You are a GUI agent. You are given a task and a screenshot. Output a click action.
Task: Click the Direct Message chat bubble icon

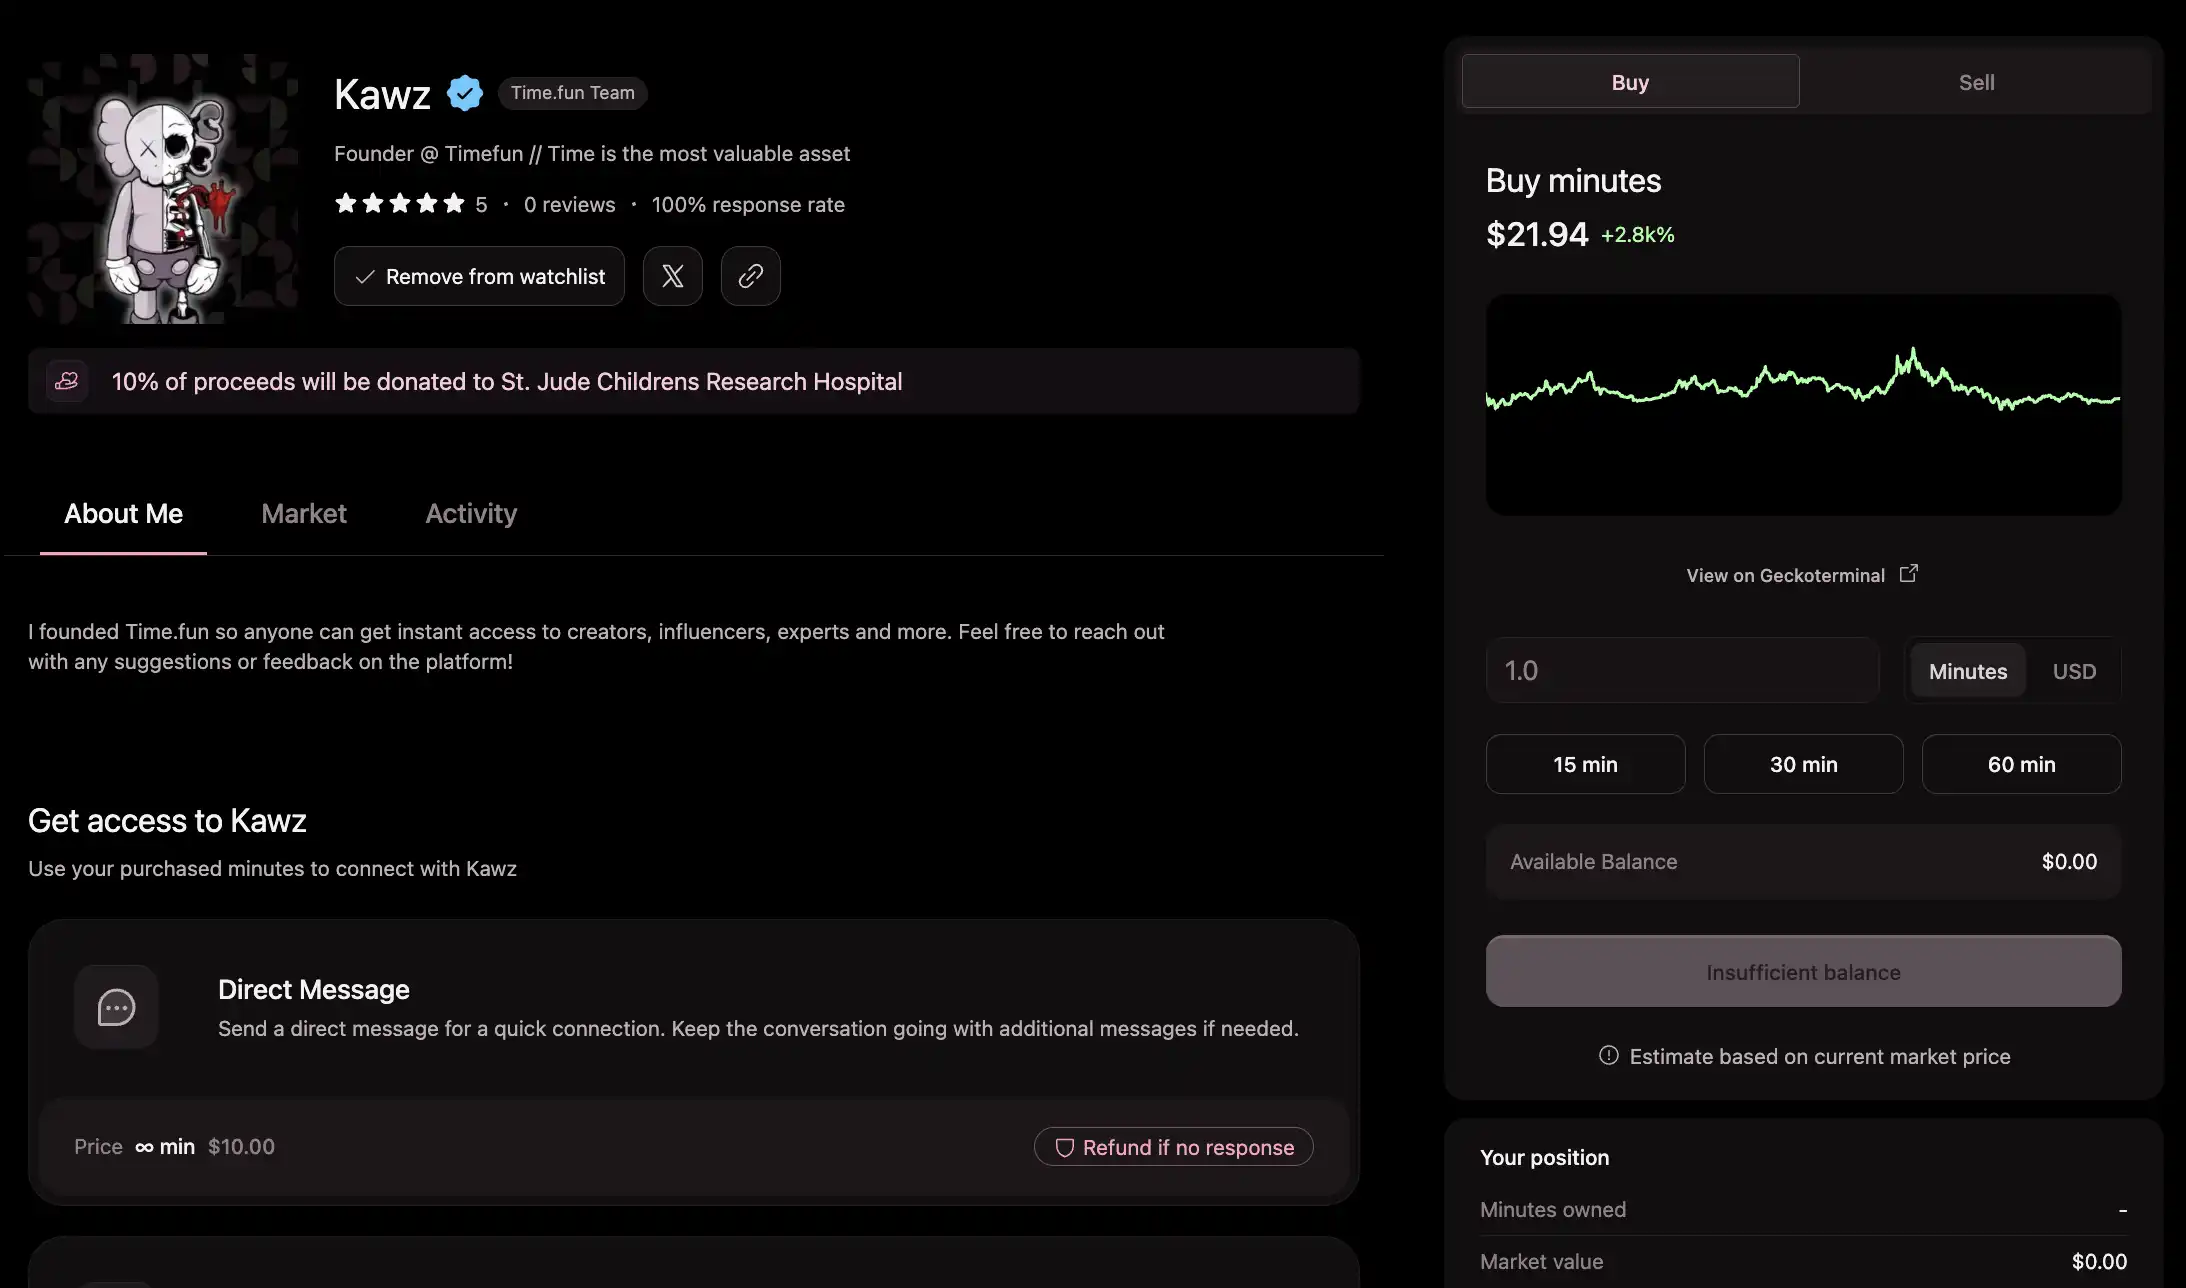click(x=116, y=1007)
